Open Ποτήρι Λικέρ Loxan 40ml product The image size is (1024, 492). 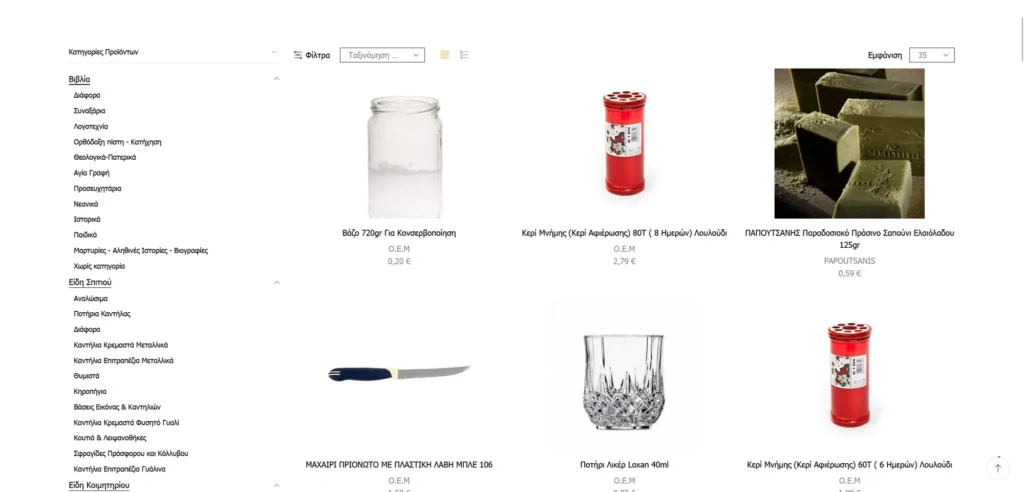624,465
